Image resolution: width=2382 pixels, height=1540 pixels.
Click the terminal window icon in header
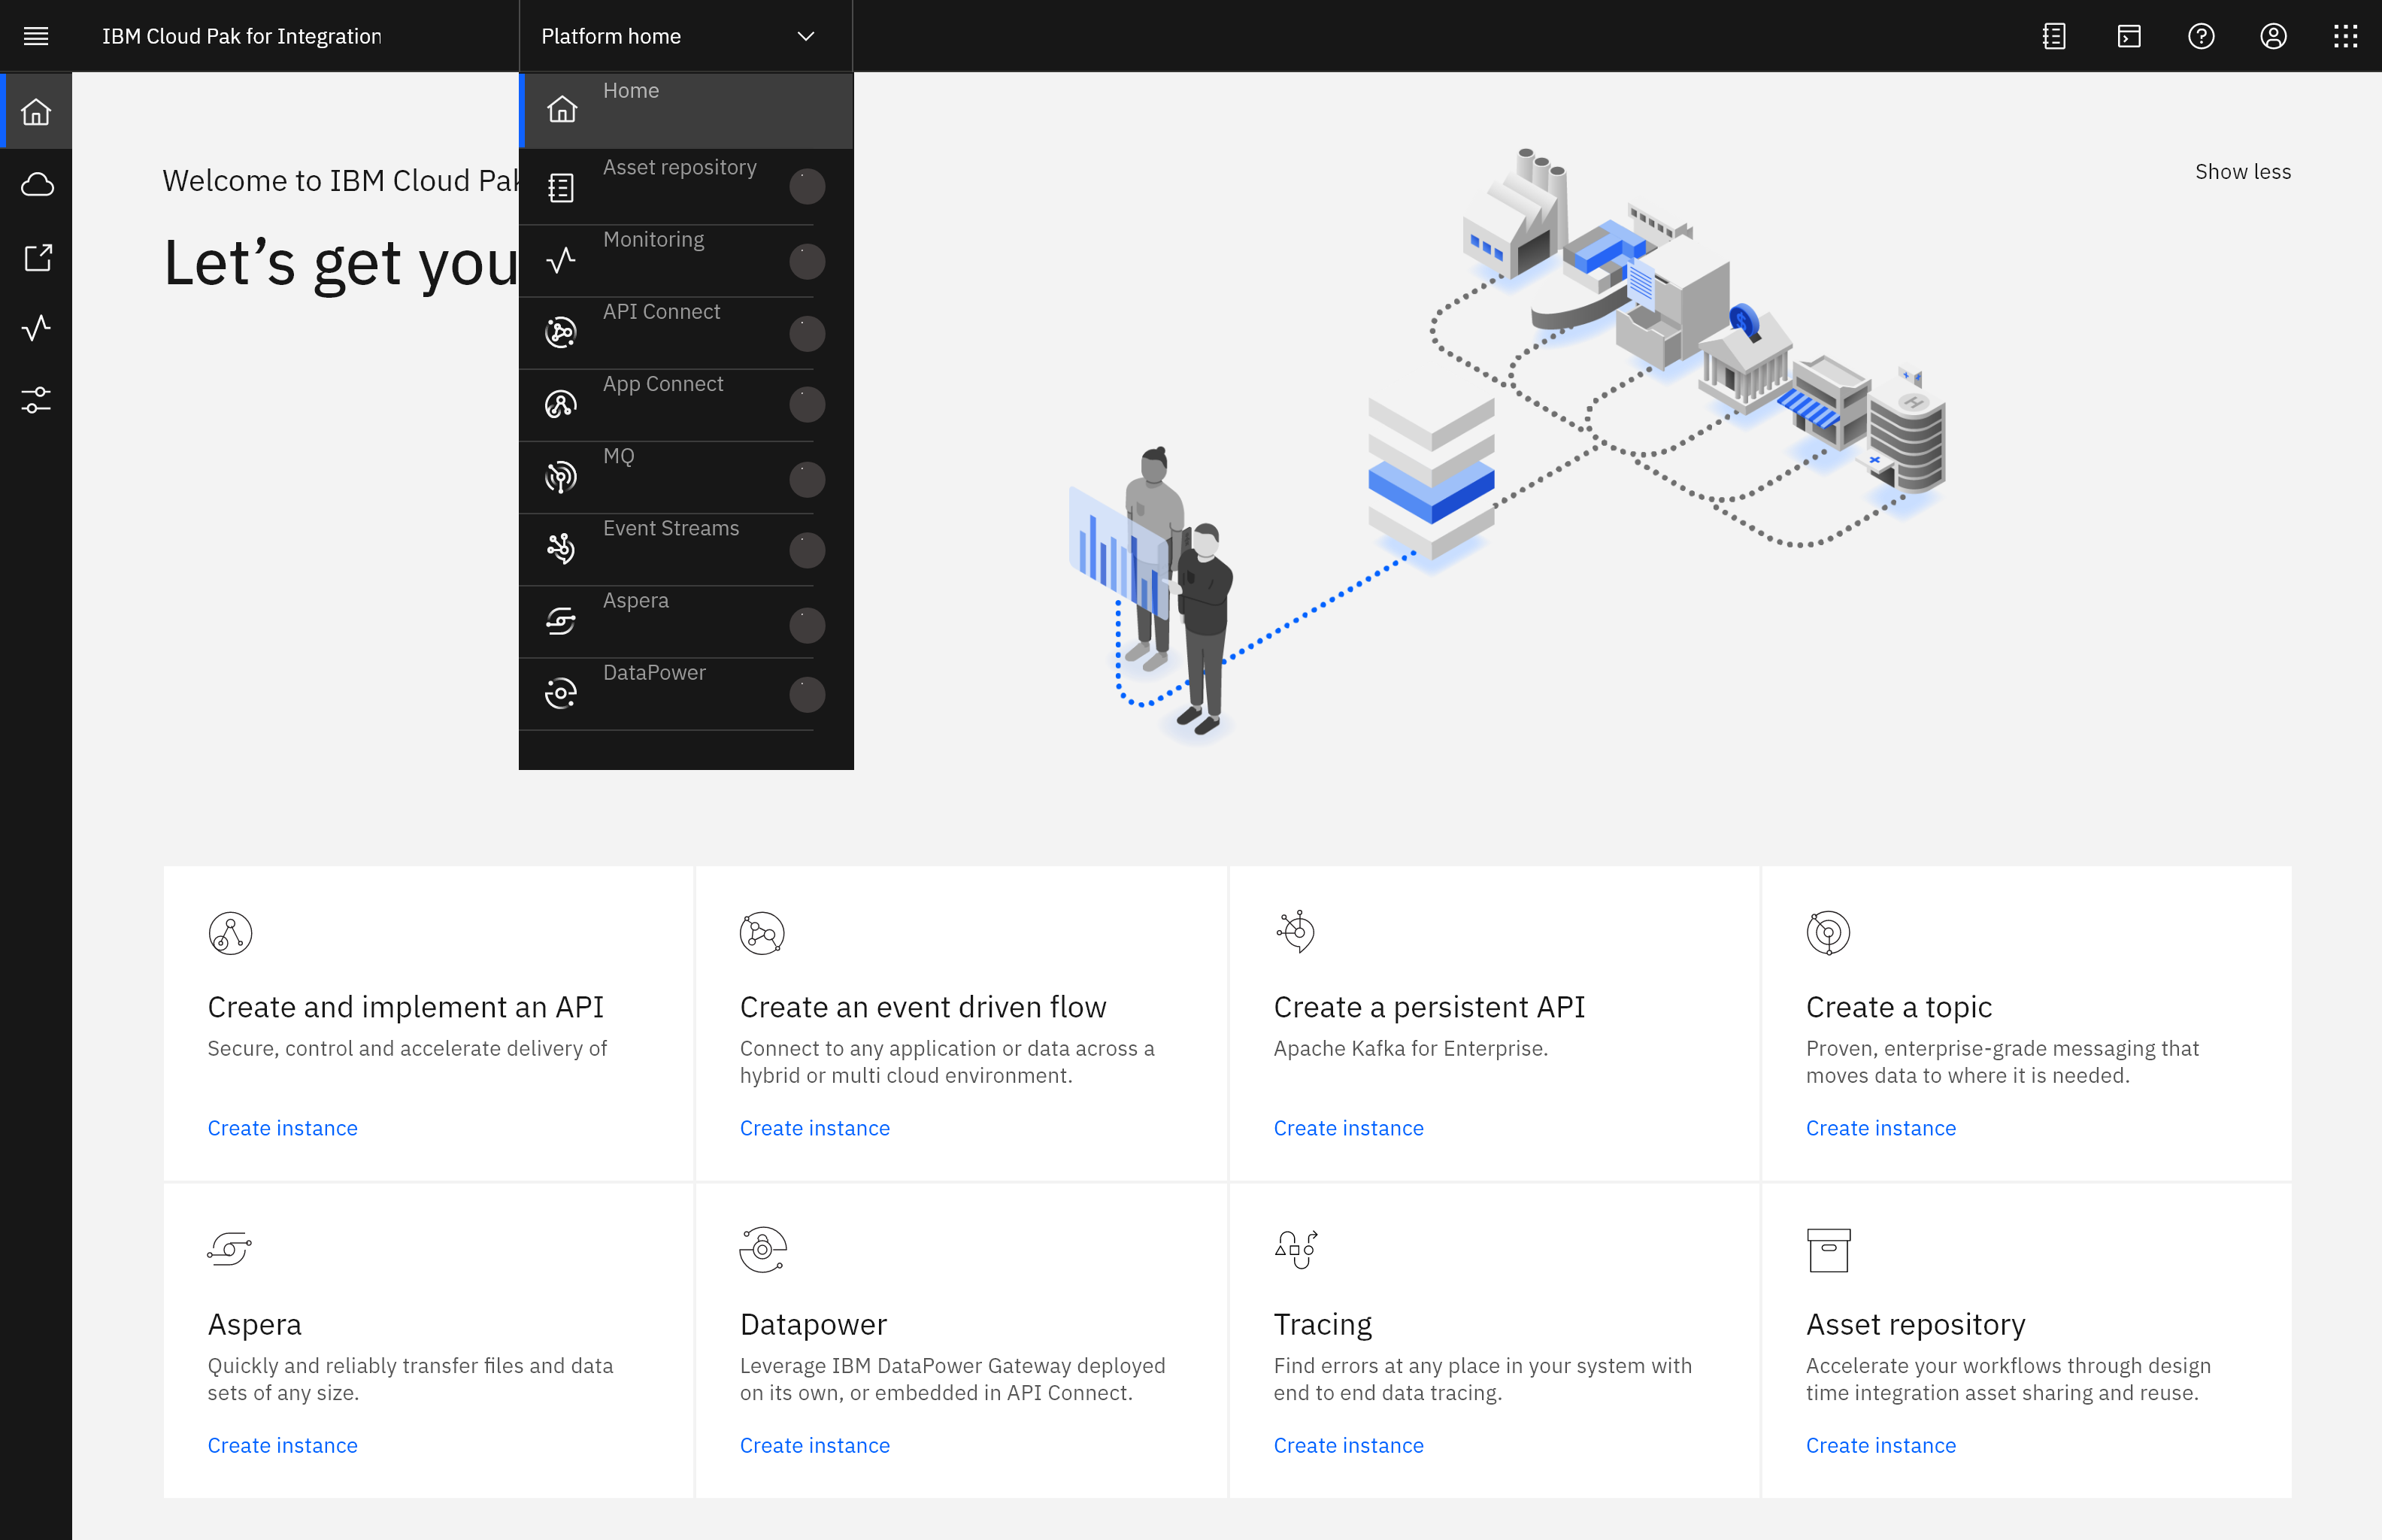[2129, 36]
